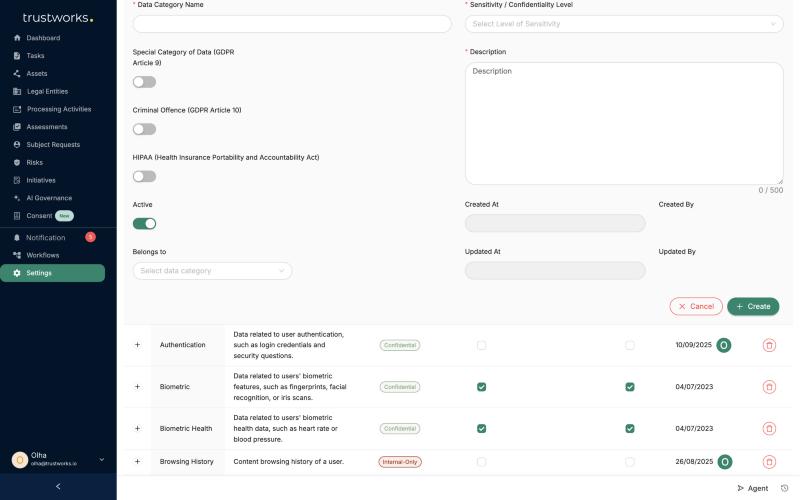This screenshot has width=800, height=500.
Task: Select Legal Entities in sidebar menu
Action: pyautogui.click(x=47, y=91)
